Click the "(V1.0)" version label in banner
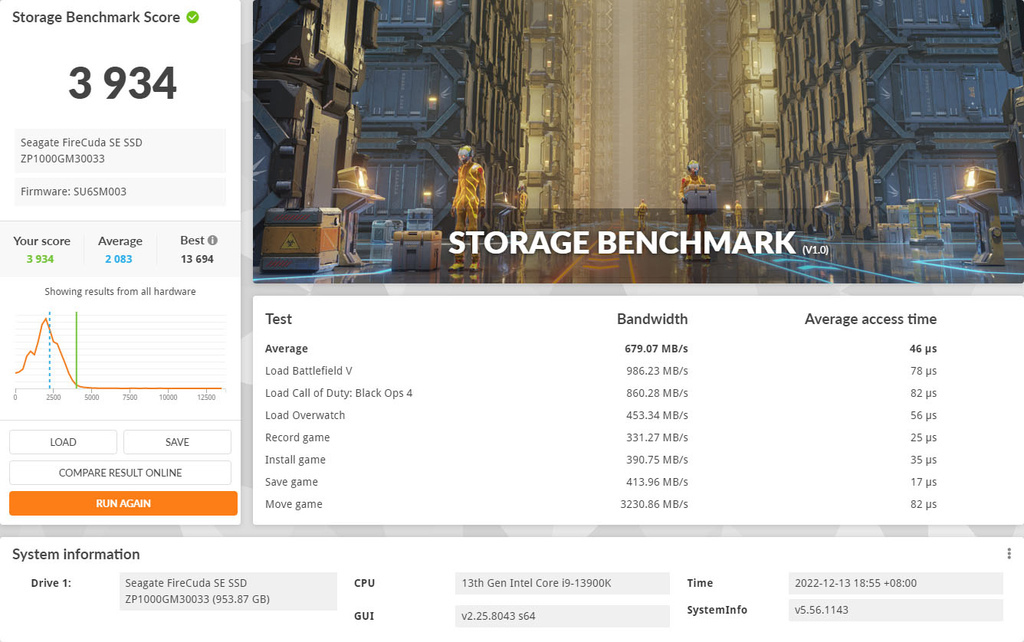Image resolution: width=1024 pixels, height=642 pixels. point(816,249)
